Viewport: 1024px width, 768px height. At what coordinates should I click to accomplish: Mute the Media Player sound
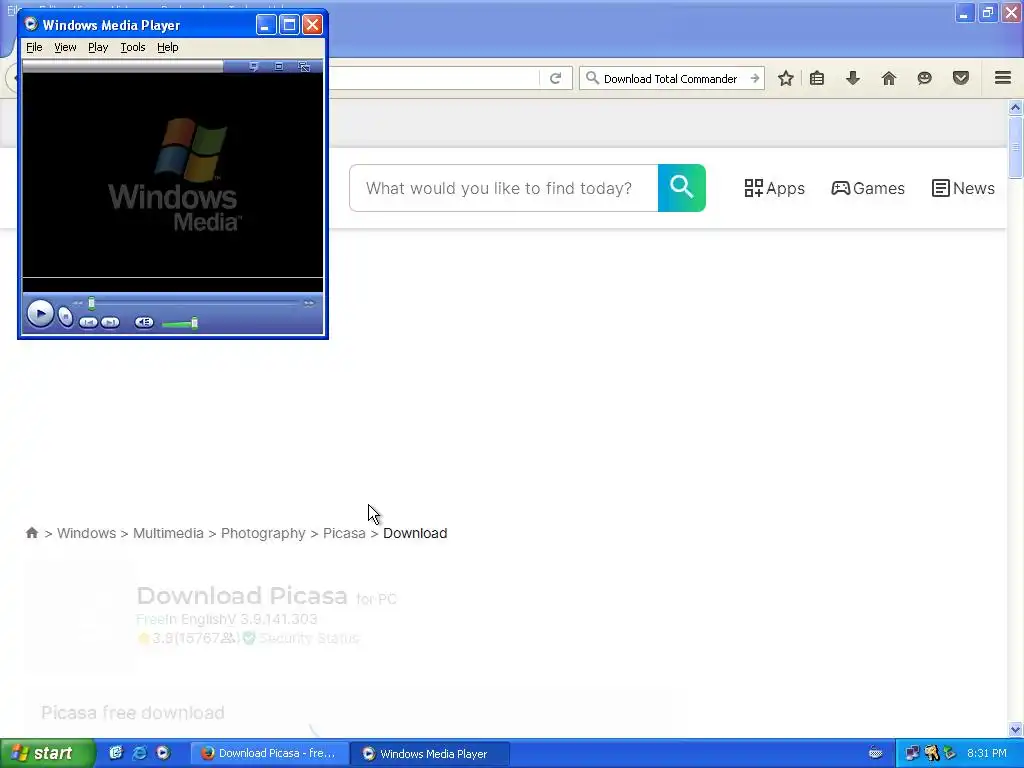(x=144, y=323)
